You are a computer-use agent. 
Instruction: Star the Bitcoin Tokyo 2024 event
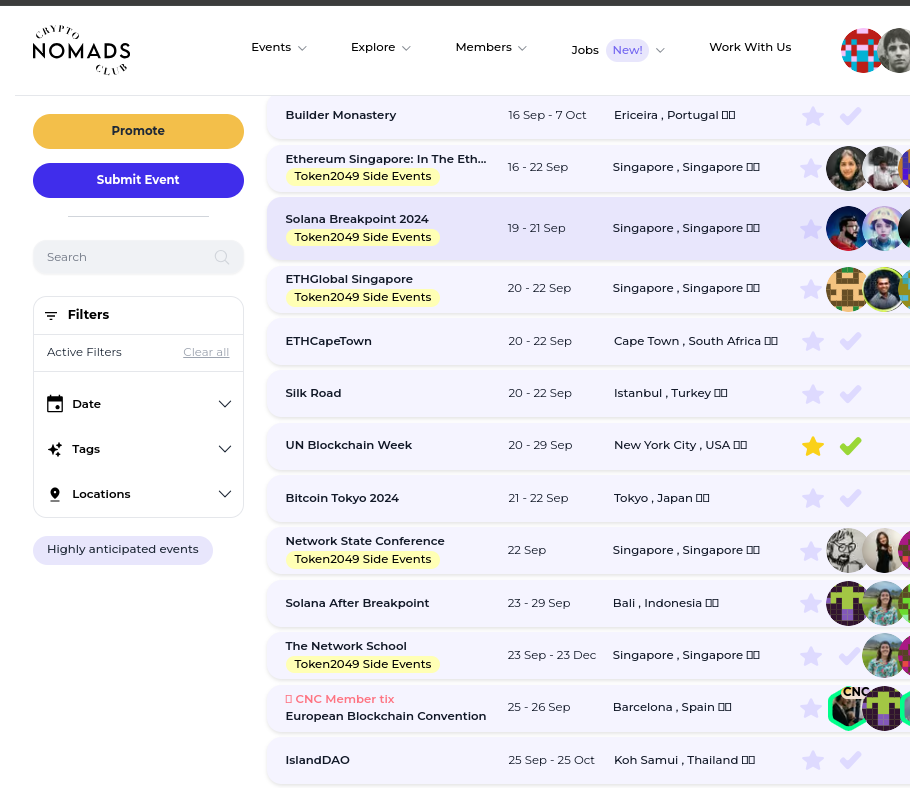(x=813, y=498)
